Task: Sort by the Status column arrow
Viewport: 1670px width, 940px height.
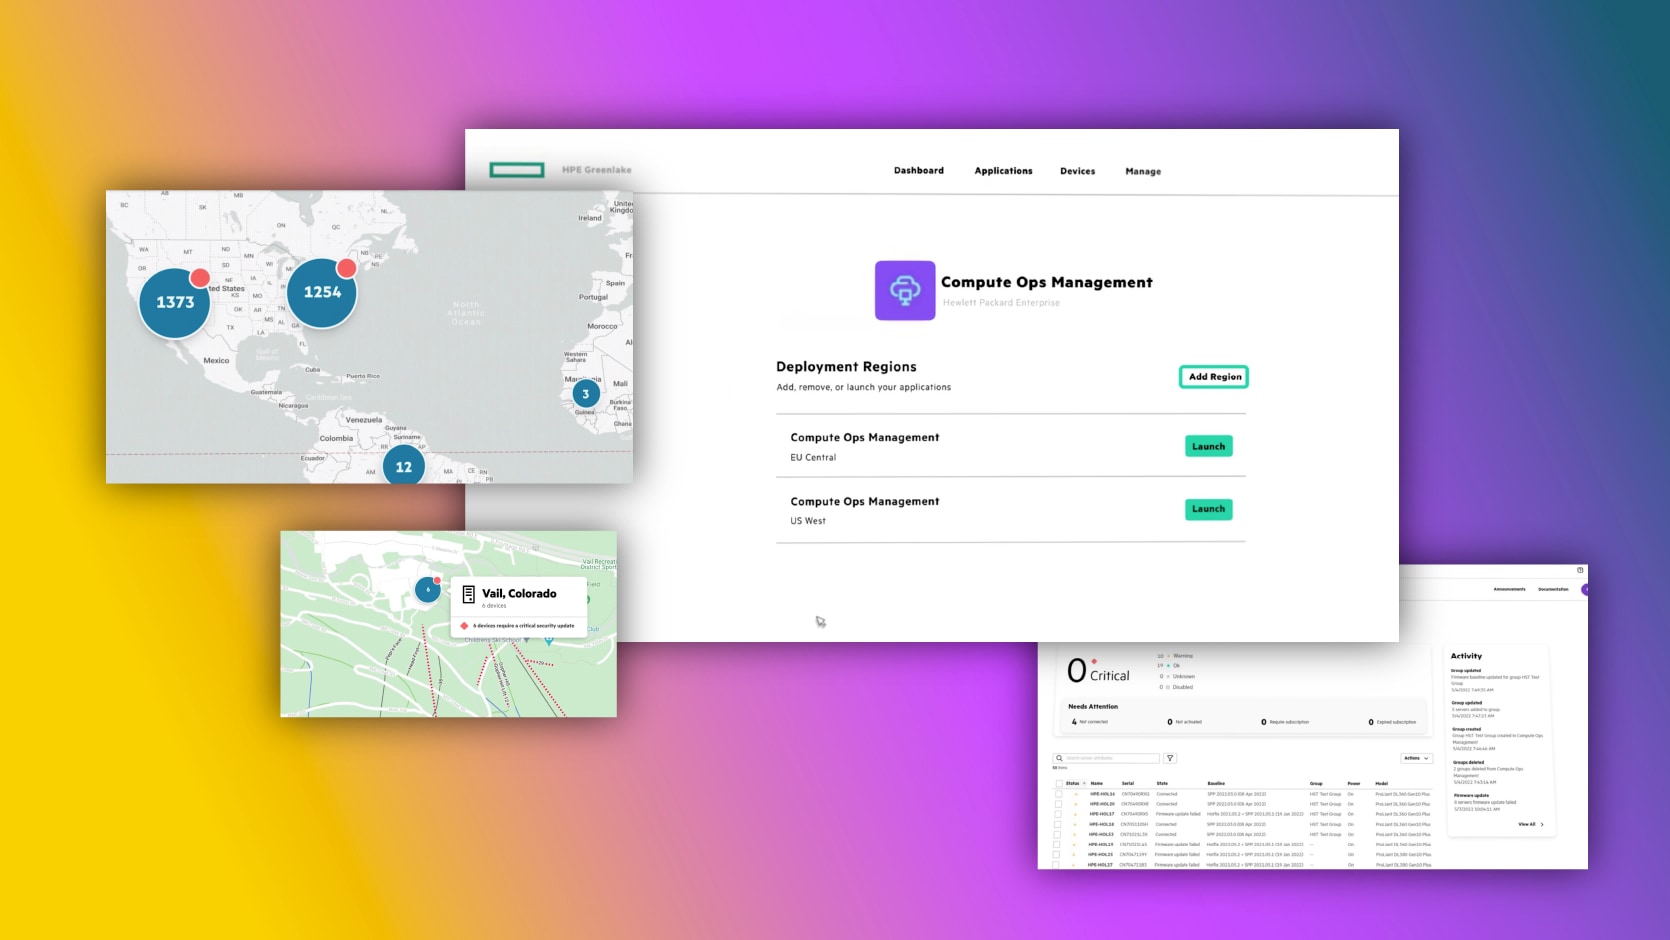Action: pyautogui.click(x=1084, y=784)
